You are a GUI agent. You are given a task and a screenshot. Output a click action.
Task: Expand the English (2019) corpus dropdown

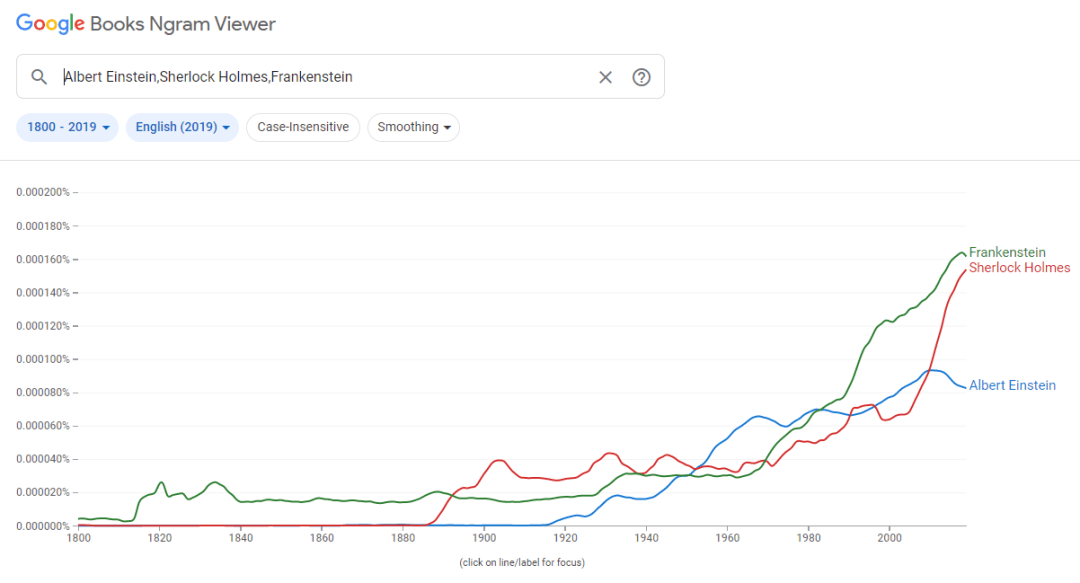tap(182, 127)
